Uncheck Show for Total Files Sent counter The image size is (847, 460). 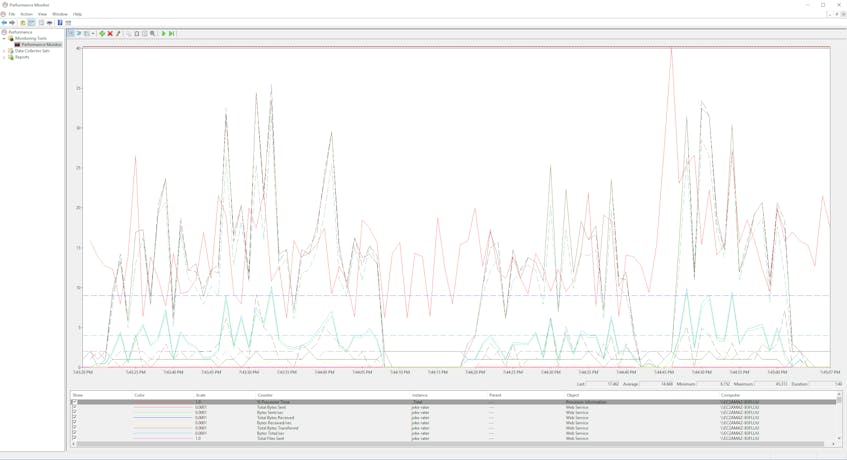click(x=75, y=438)
